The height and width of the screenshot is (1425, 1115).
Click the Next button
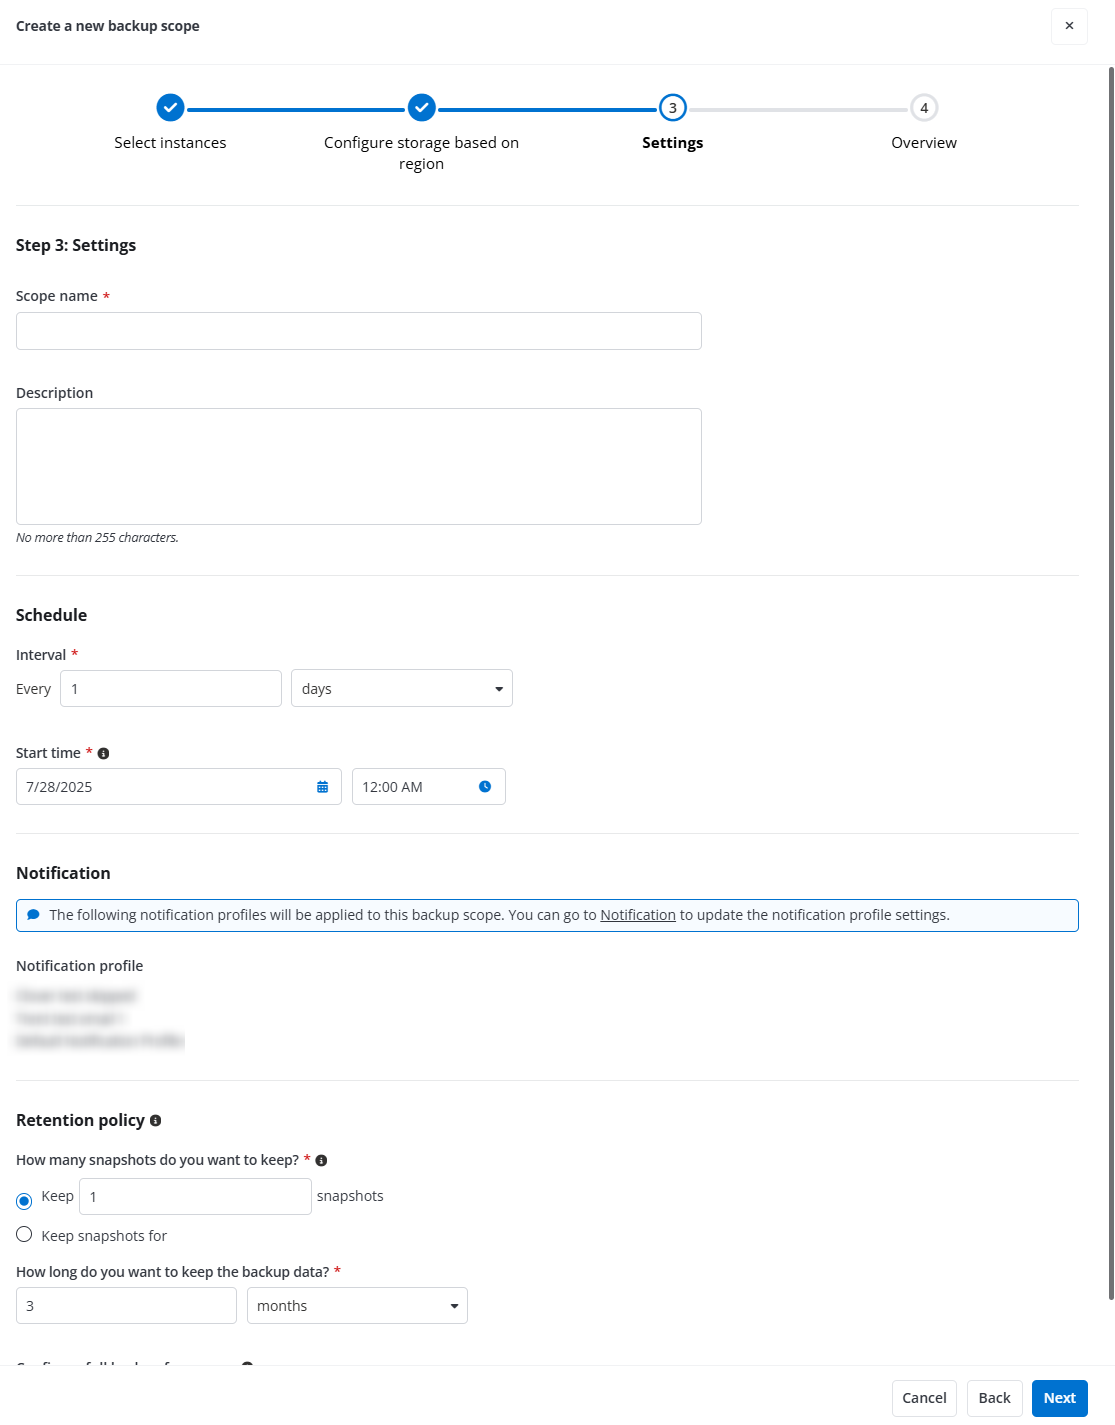click(x=1059, y=1398)
